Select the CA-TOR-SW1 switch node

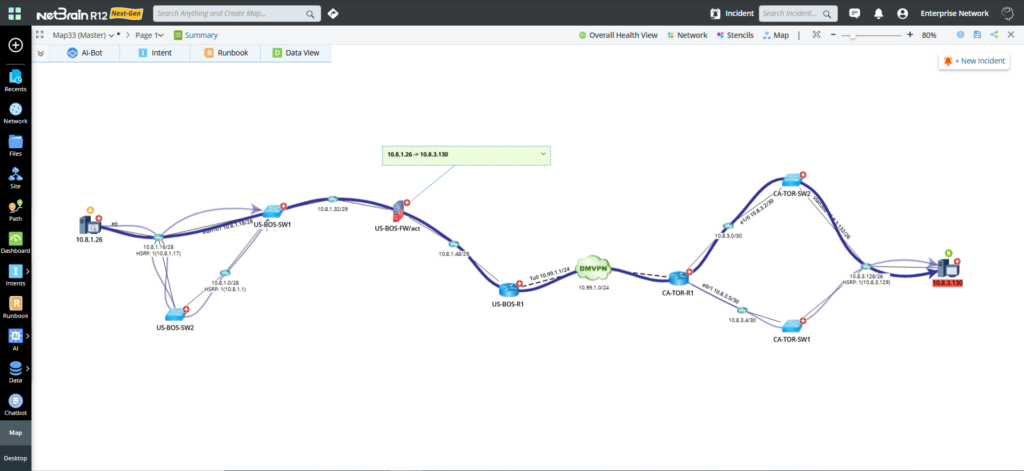click(791, 325)
